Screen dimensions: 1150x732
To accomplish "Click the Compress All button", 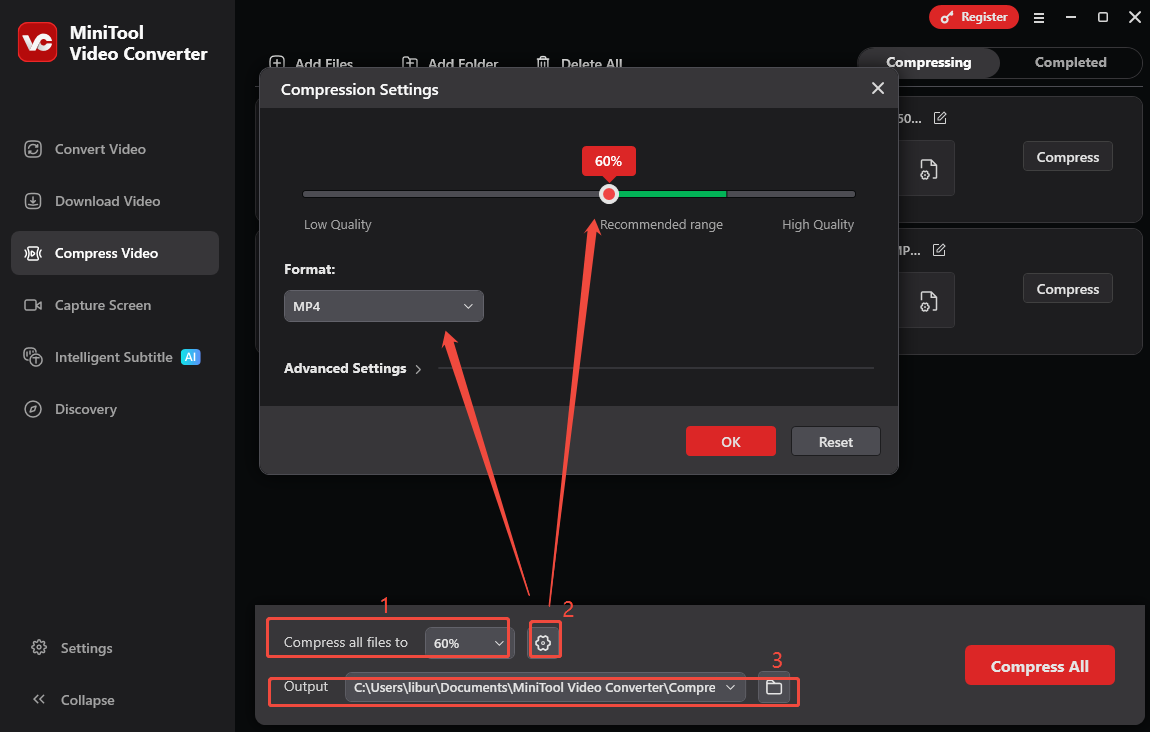I will (1039, 664).
